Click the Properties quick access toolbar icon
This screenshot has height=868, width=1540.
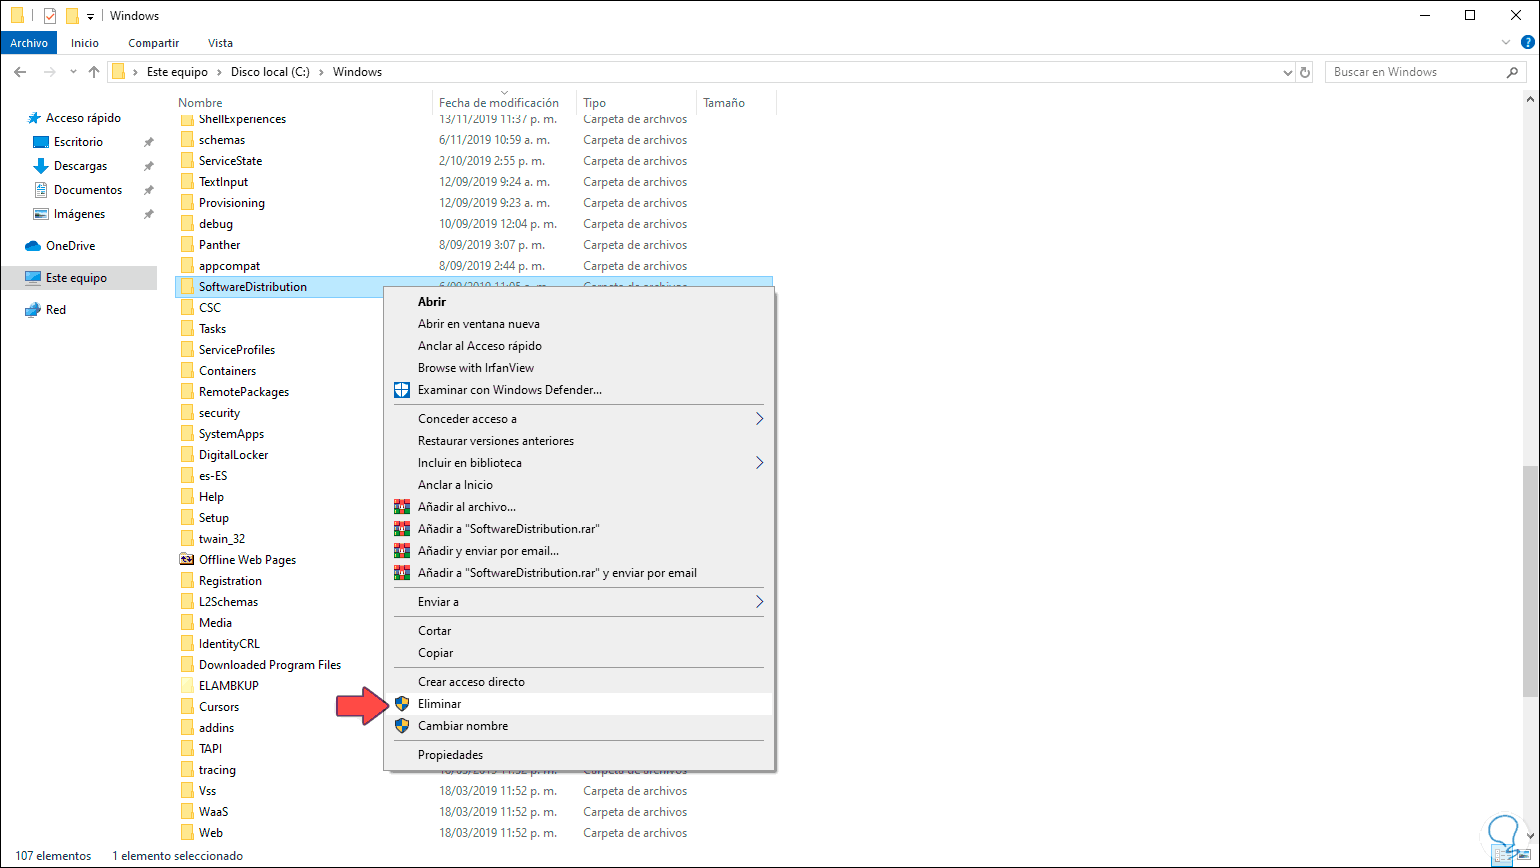click(50, 16)
